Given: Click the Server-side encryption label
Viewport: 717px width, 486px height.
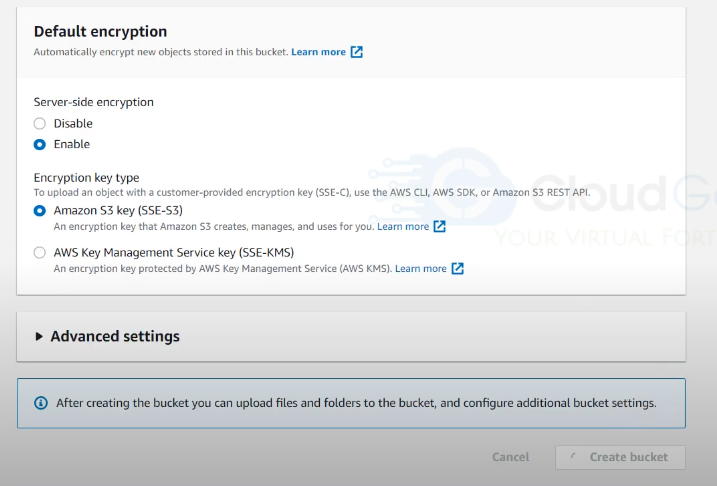Looking at the screenshot, I should point(94,102).
